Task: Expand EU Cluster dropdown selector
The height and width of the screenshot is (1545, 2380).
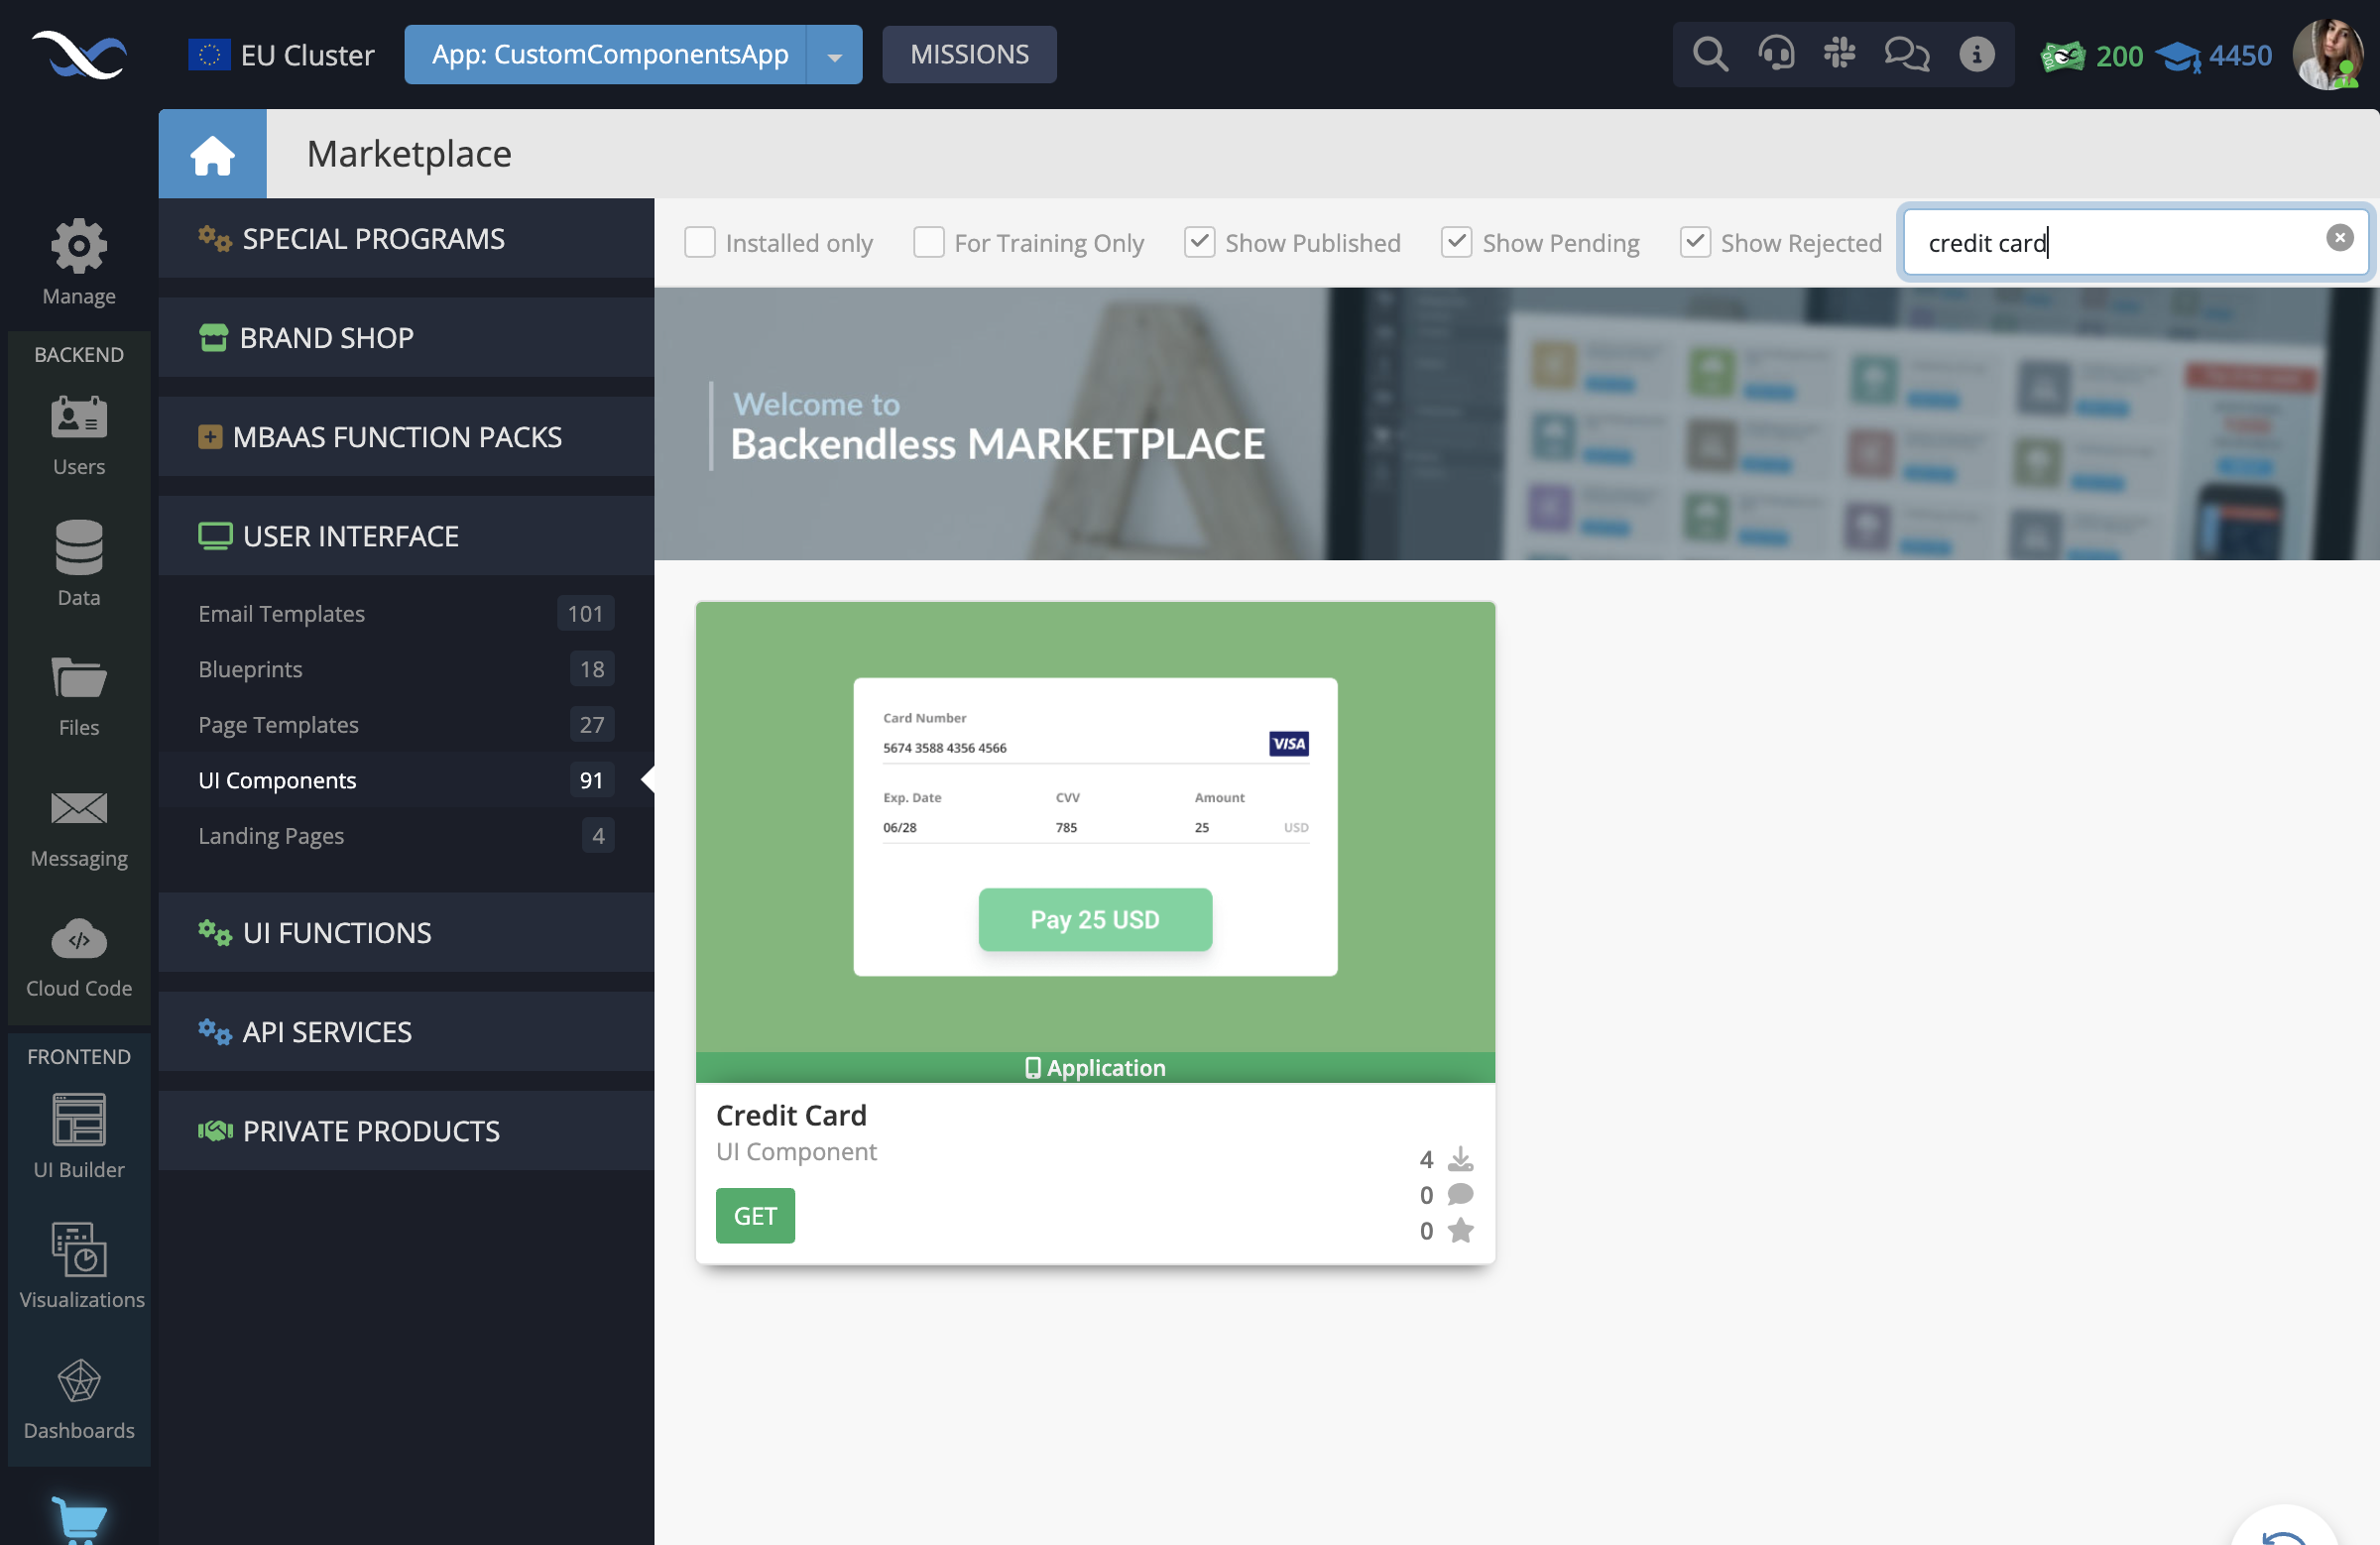Action: [283, 54]
